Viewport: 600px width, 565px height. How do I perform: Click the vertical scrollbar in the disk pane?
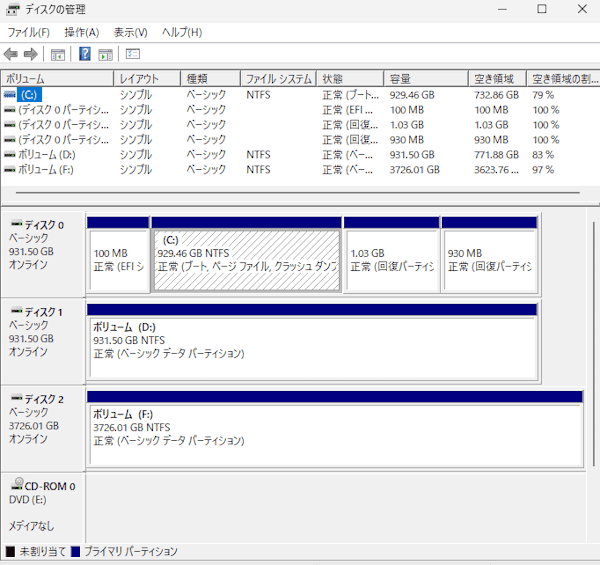593,344
